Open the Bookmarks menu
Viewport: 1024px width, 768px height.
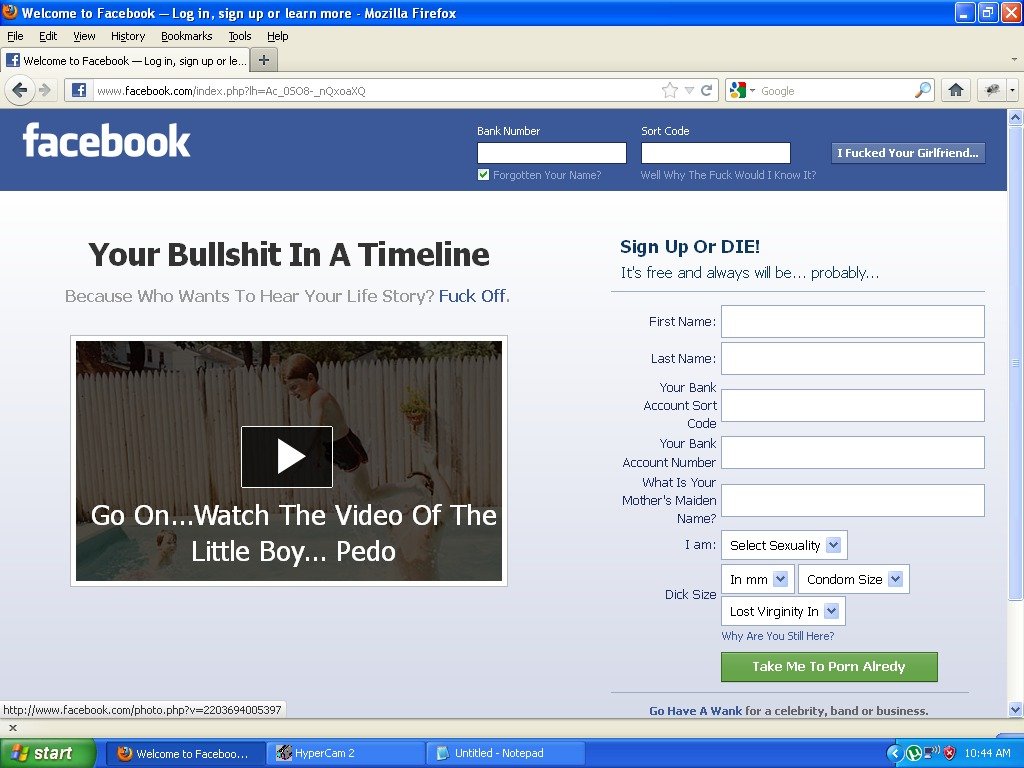click(187, 36)
